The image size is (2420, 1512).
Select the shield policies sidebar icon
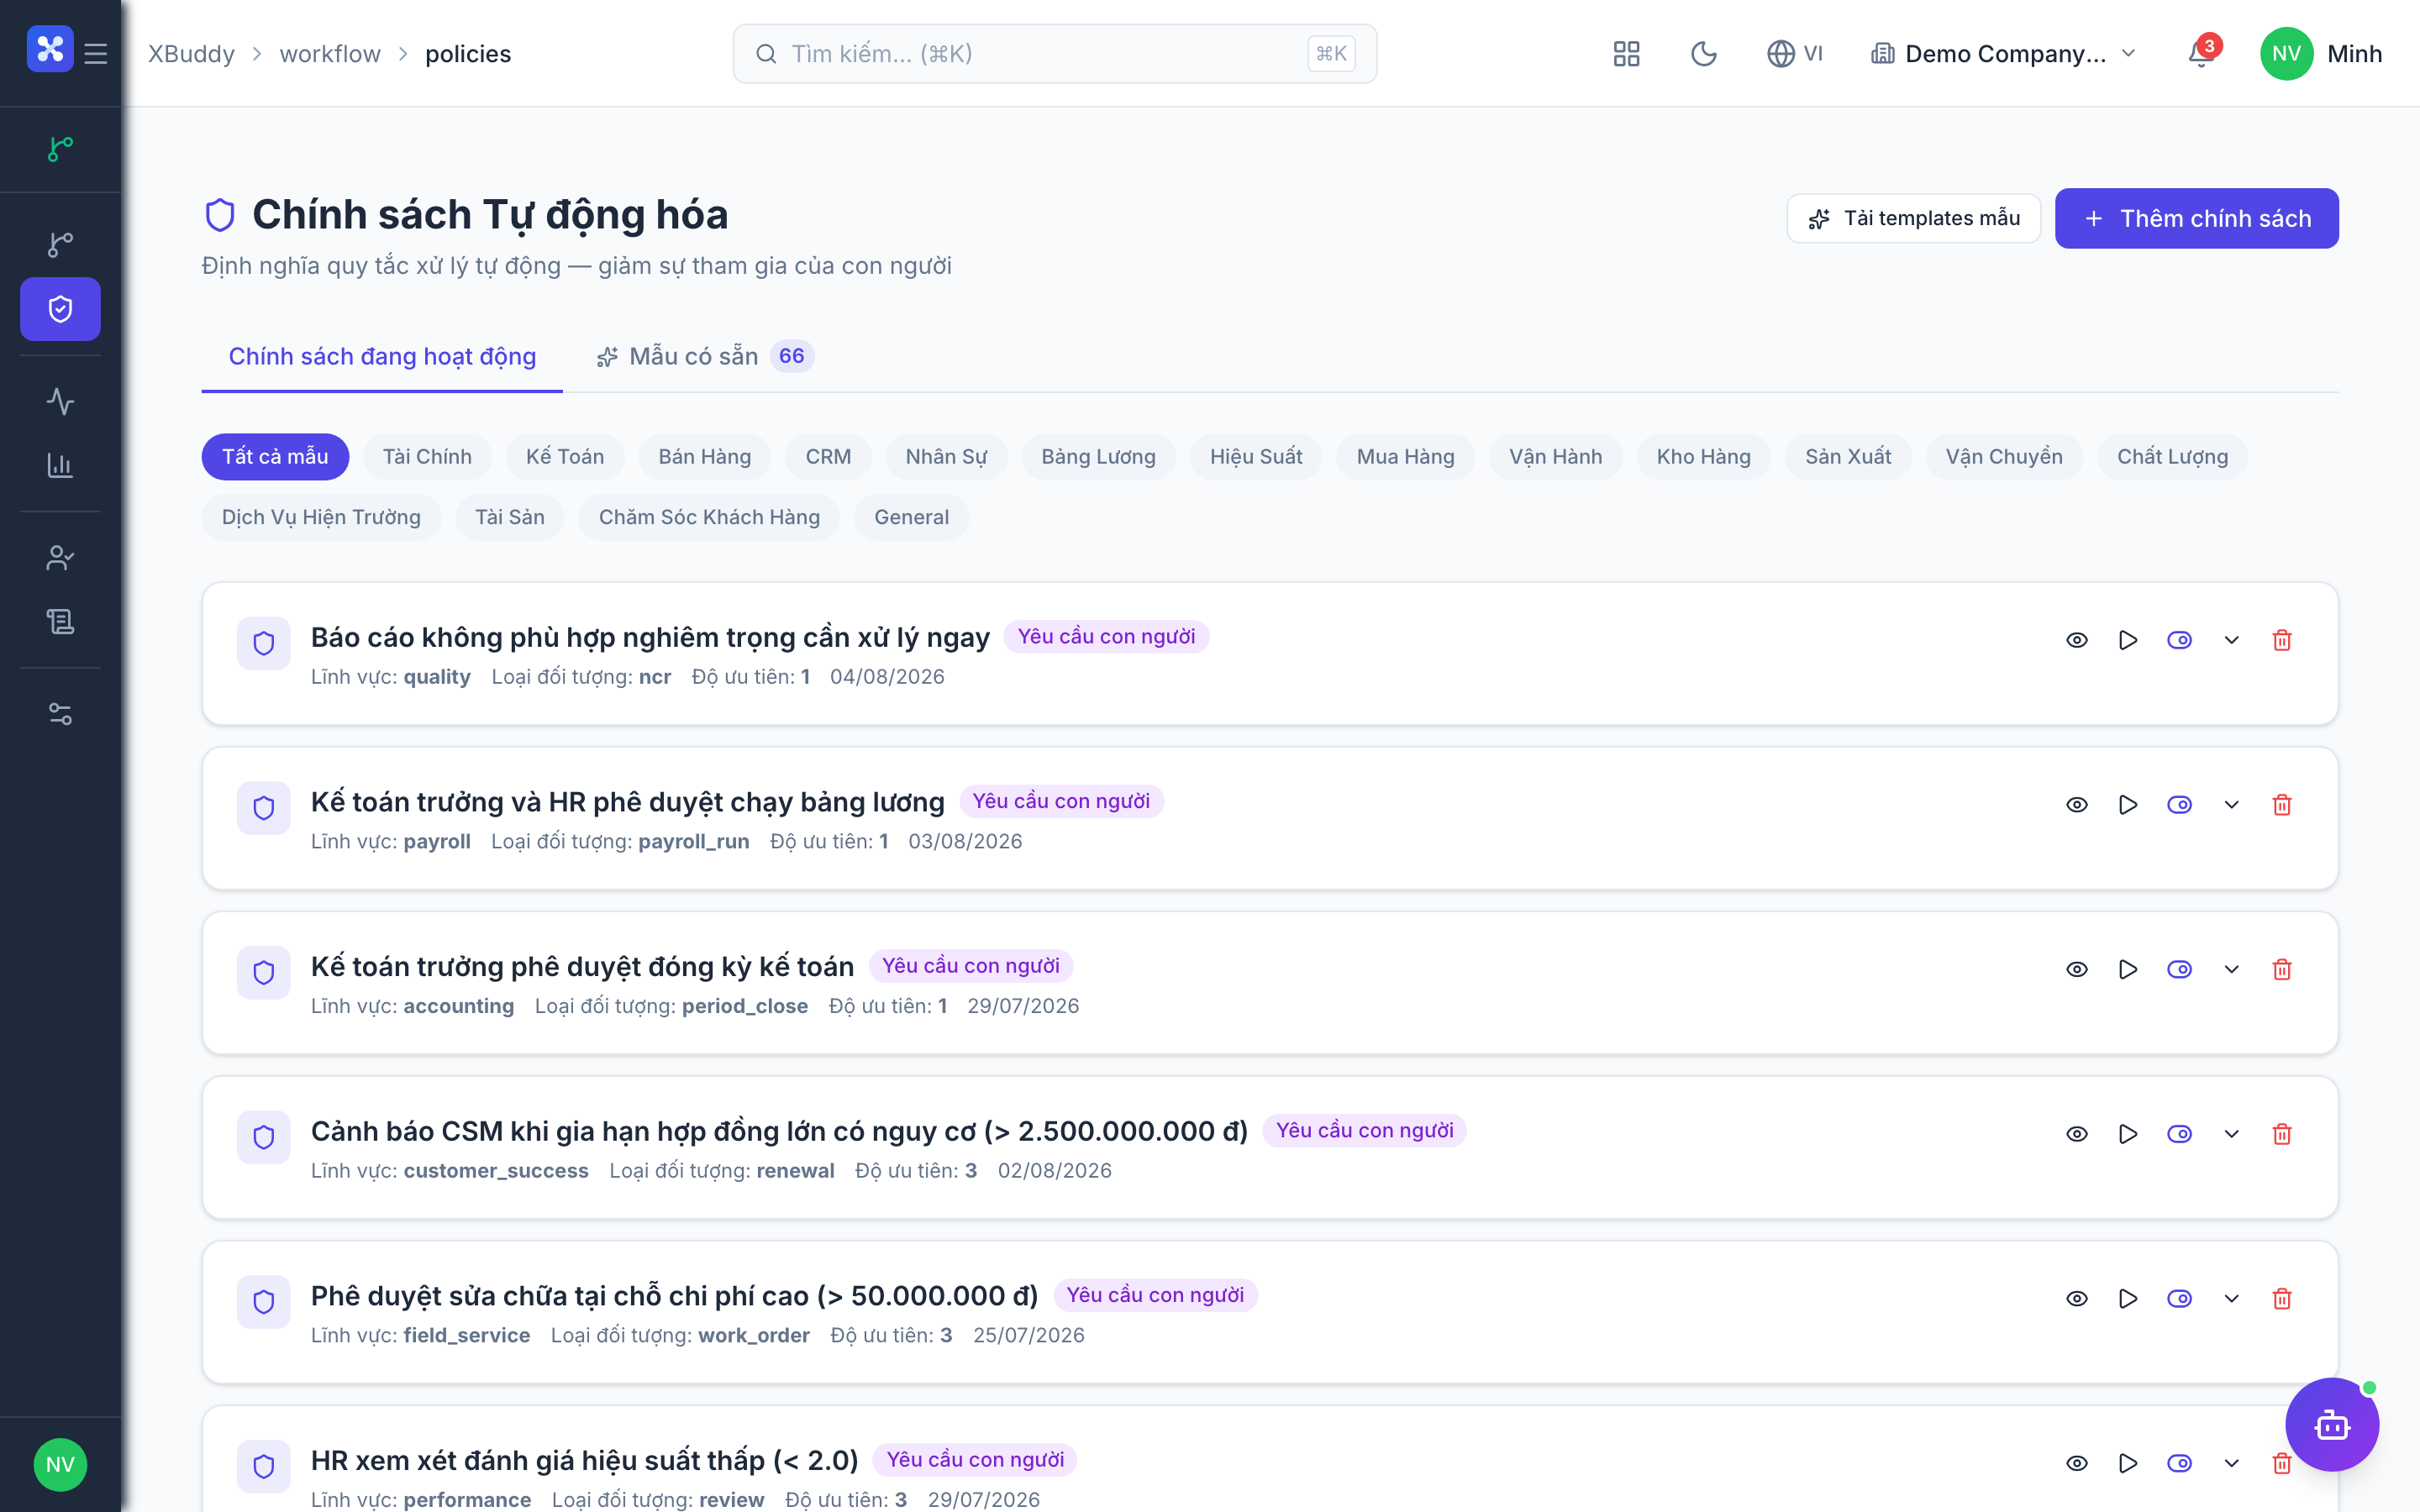pos(60,309)
